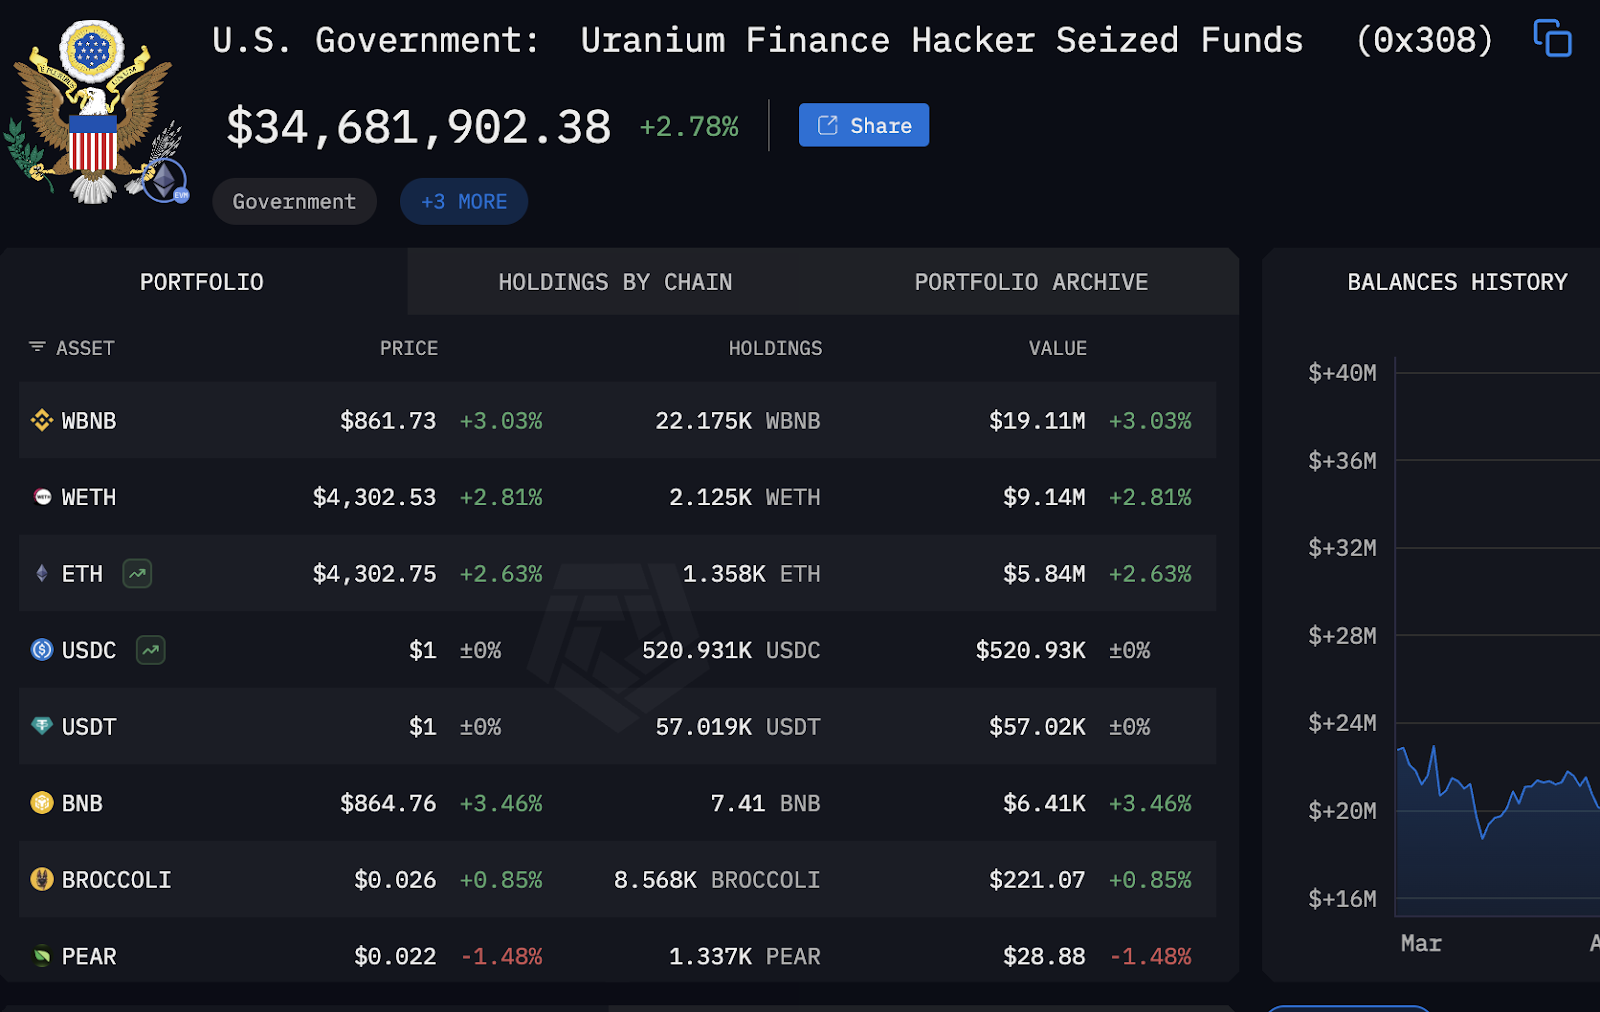Screen dimensions: 1600x1012
Task: Open the USDC price chart icon
Action: (x=150, y=650)
